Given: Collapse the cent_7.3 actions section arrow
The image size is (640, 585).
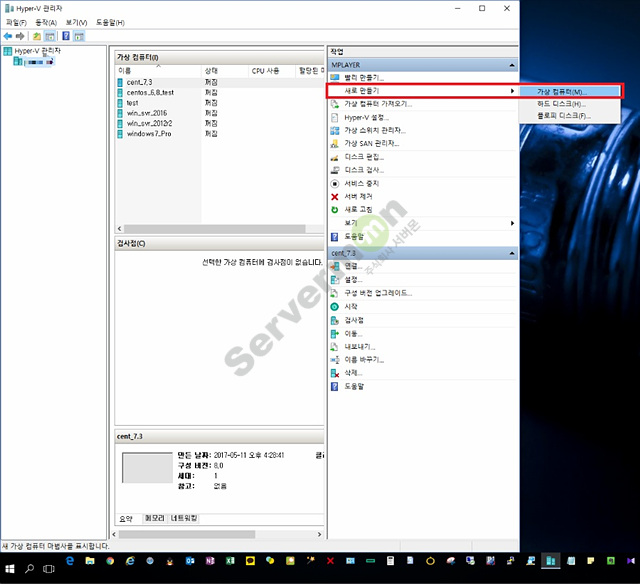Looking at the screenshot, I should point(512,254).
